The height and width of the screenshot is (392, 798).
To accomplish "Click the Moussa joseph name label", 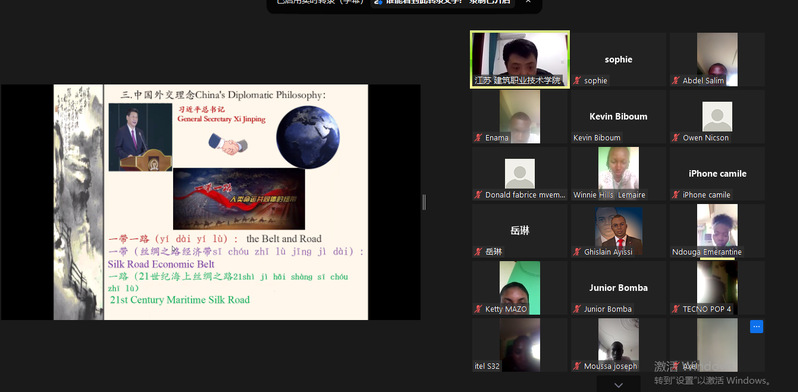I will [x=610, y=366].
